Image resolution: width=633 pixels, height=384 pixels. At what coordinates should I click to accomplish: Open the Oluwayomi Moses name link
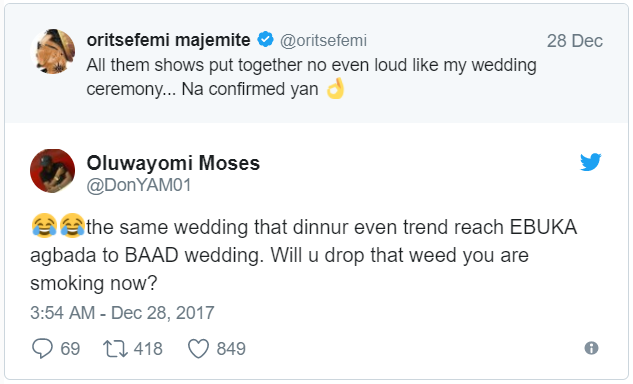pyautogui.click(x=173, y=163)
